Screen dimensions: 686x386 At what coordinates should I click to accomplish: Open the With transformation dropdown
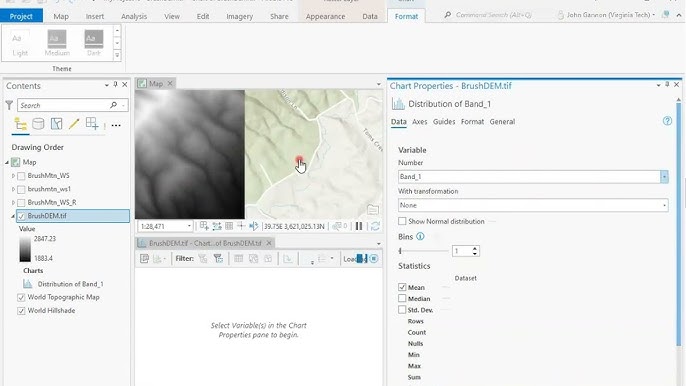click(533, 205)
